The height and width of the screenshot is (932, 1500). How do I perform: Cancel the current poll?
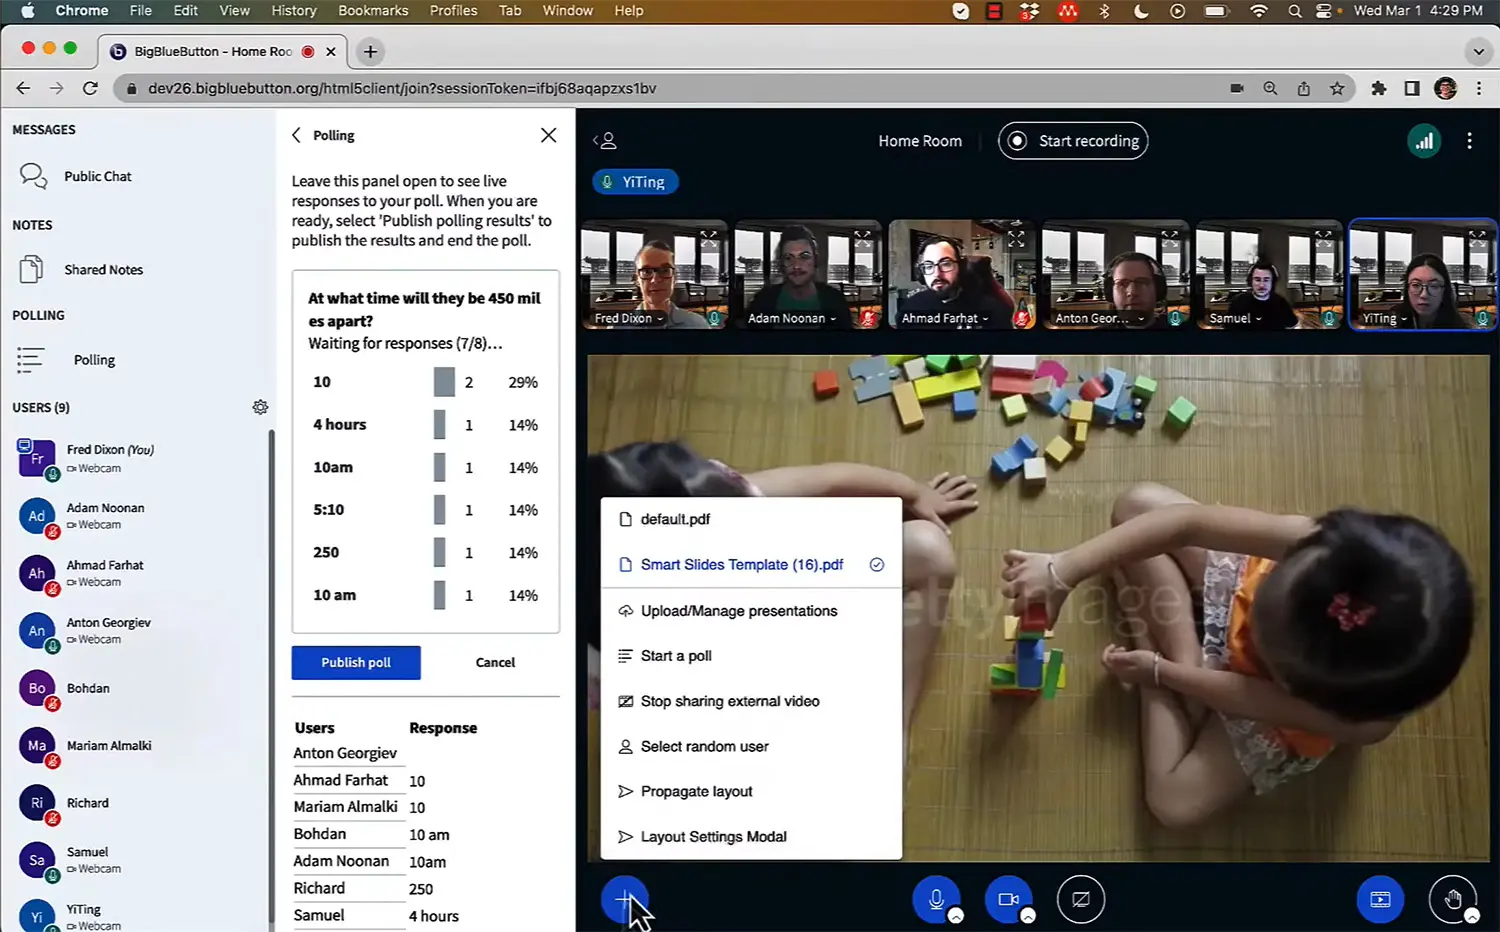tap(495, 662)
